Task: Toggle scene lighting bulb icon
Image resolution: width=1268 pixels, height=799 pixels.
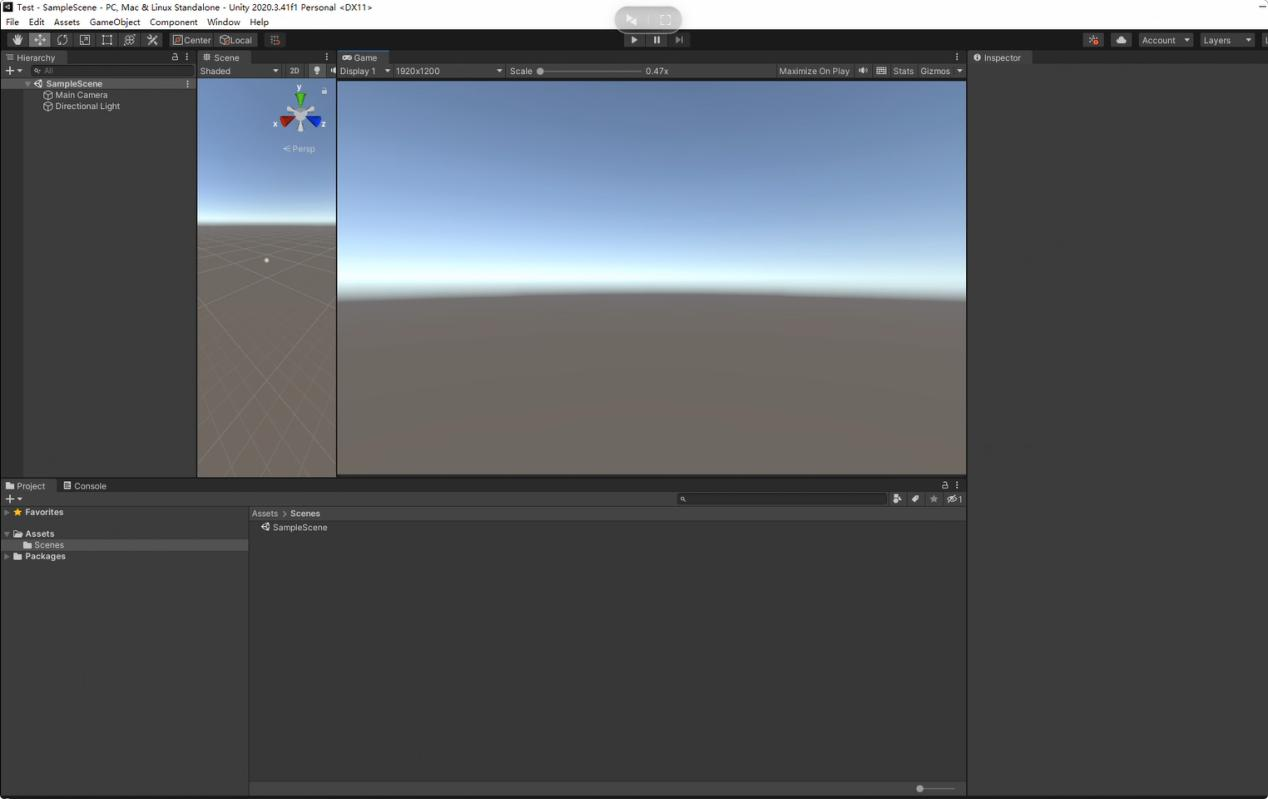Action: [x=316, y=71]
